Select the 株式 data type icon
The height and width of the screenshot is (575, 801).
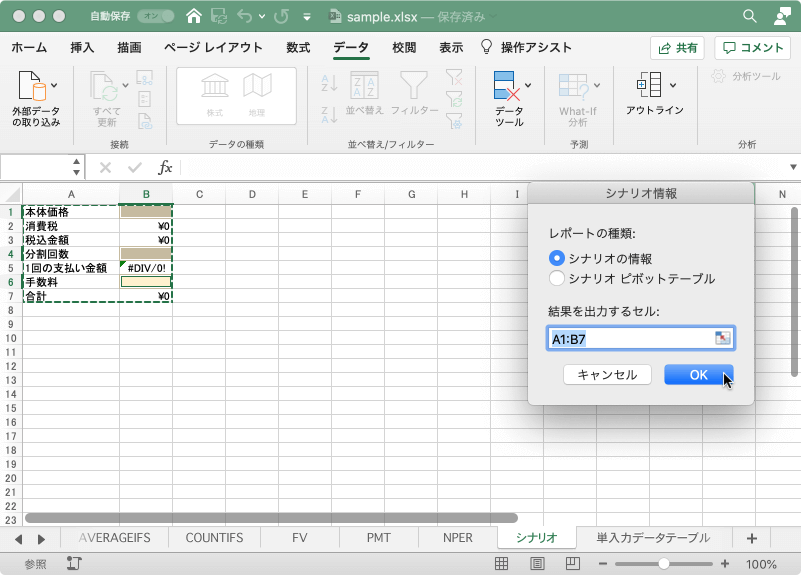click(x=215, y=85)
